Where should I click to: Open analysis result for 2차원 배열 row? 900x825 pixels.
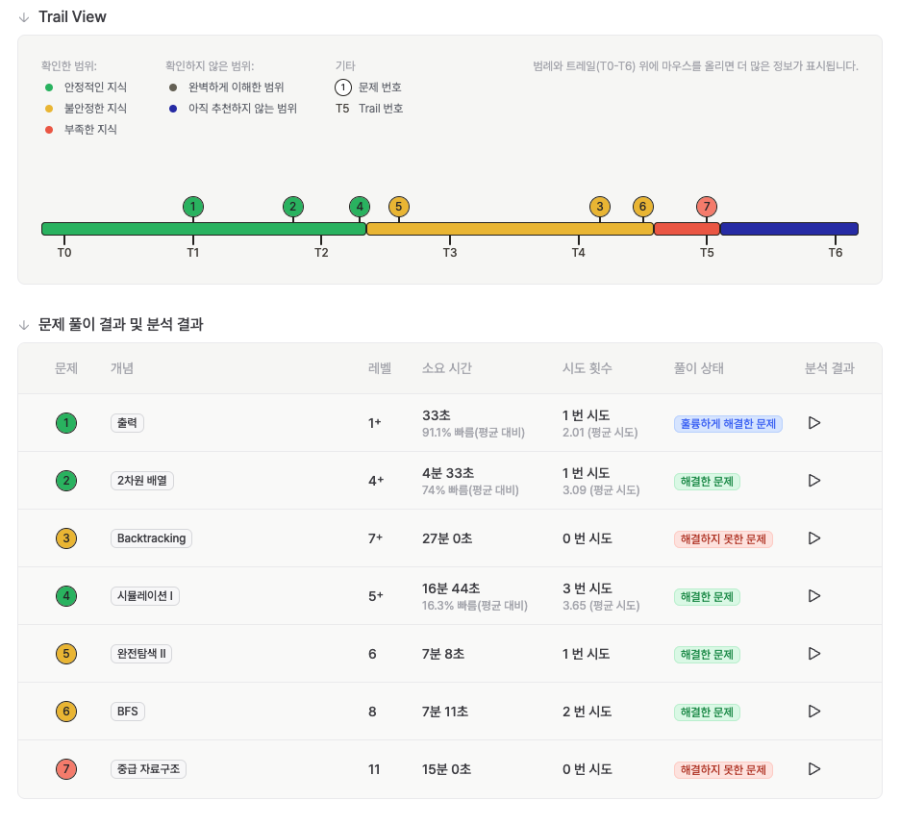pos(813,480)
